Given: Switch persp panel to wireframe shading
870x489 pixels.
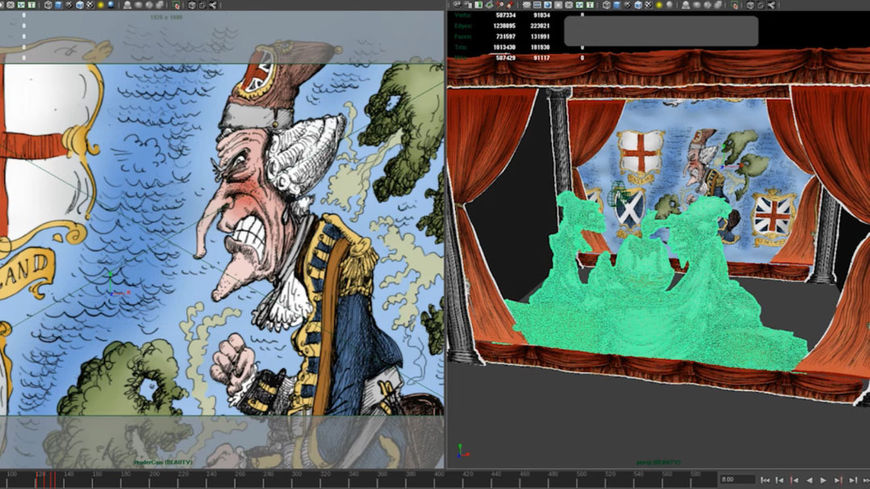Looking at the screenshot, I should pyautogui.click(x=606, y=4).
